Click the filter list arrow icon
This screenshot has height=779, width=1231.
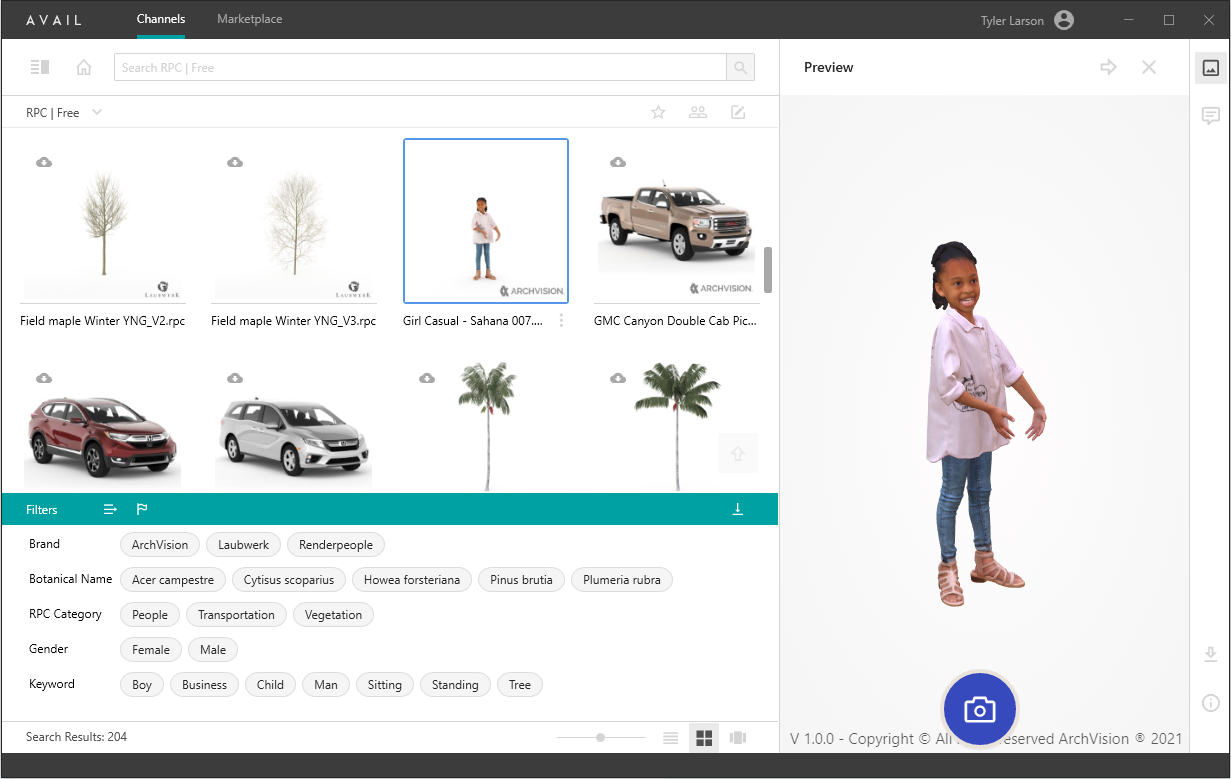tap(110, 509)
